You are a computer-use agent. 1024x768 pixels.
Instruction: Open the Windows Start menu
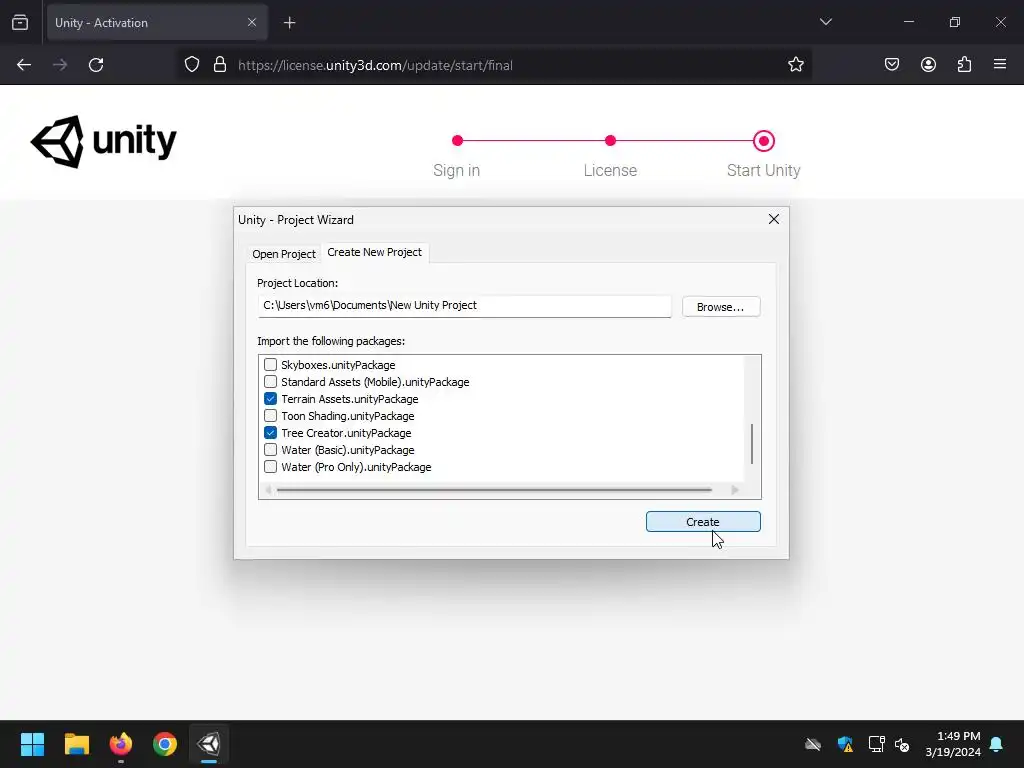point(32,744)
